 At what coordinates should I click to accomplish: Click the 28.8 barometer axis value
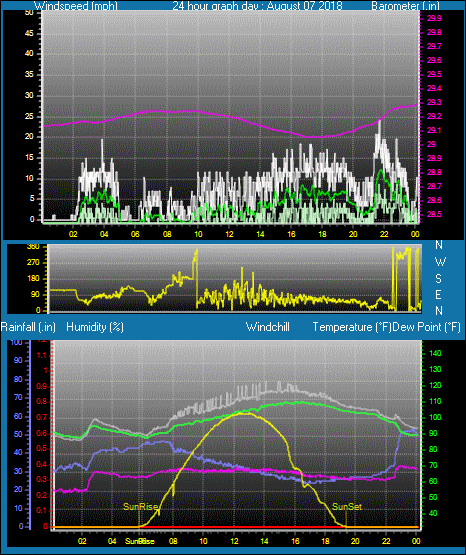click(434, 172)
